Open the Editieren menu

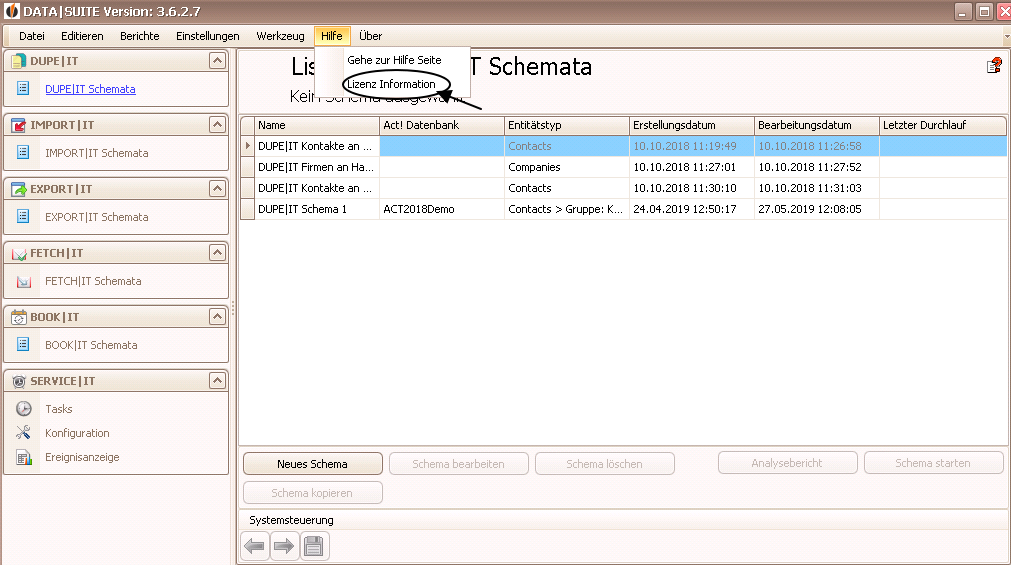[82, 36]
